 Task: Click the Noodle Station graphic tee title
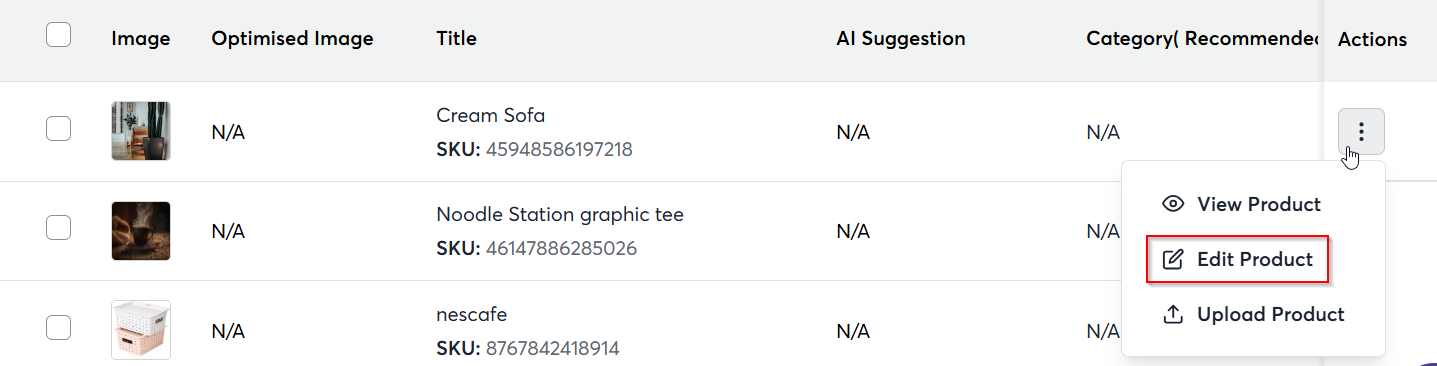[x=560, y=214]
